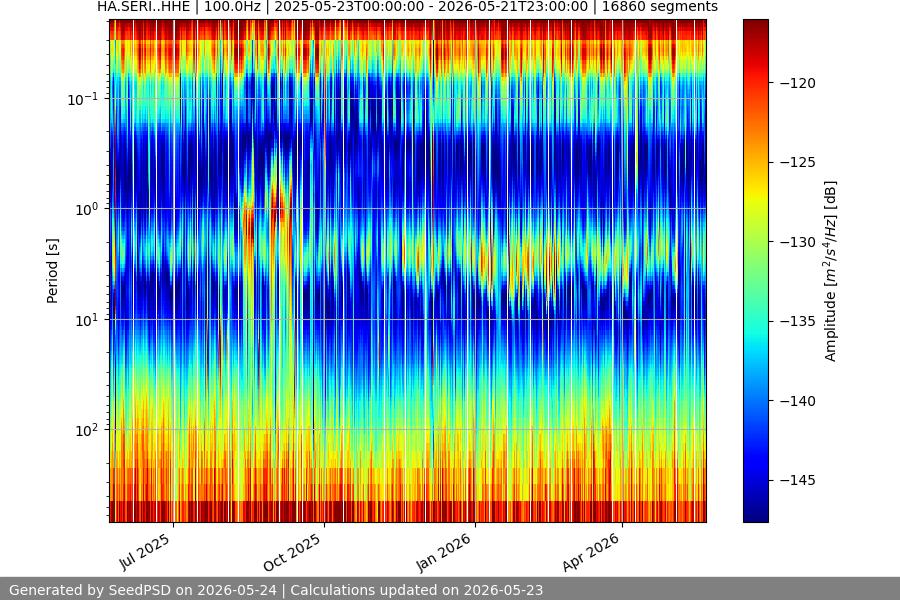Select the 'Oct 2025' x-axis label
The width and height of the screenshot is (900, 600).
click(292, 552)
